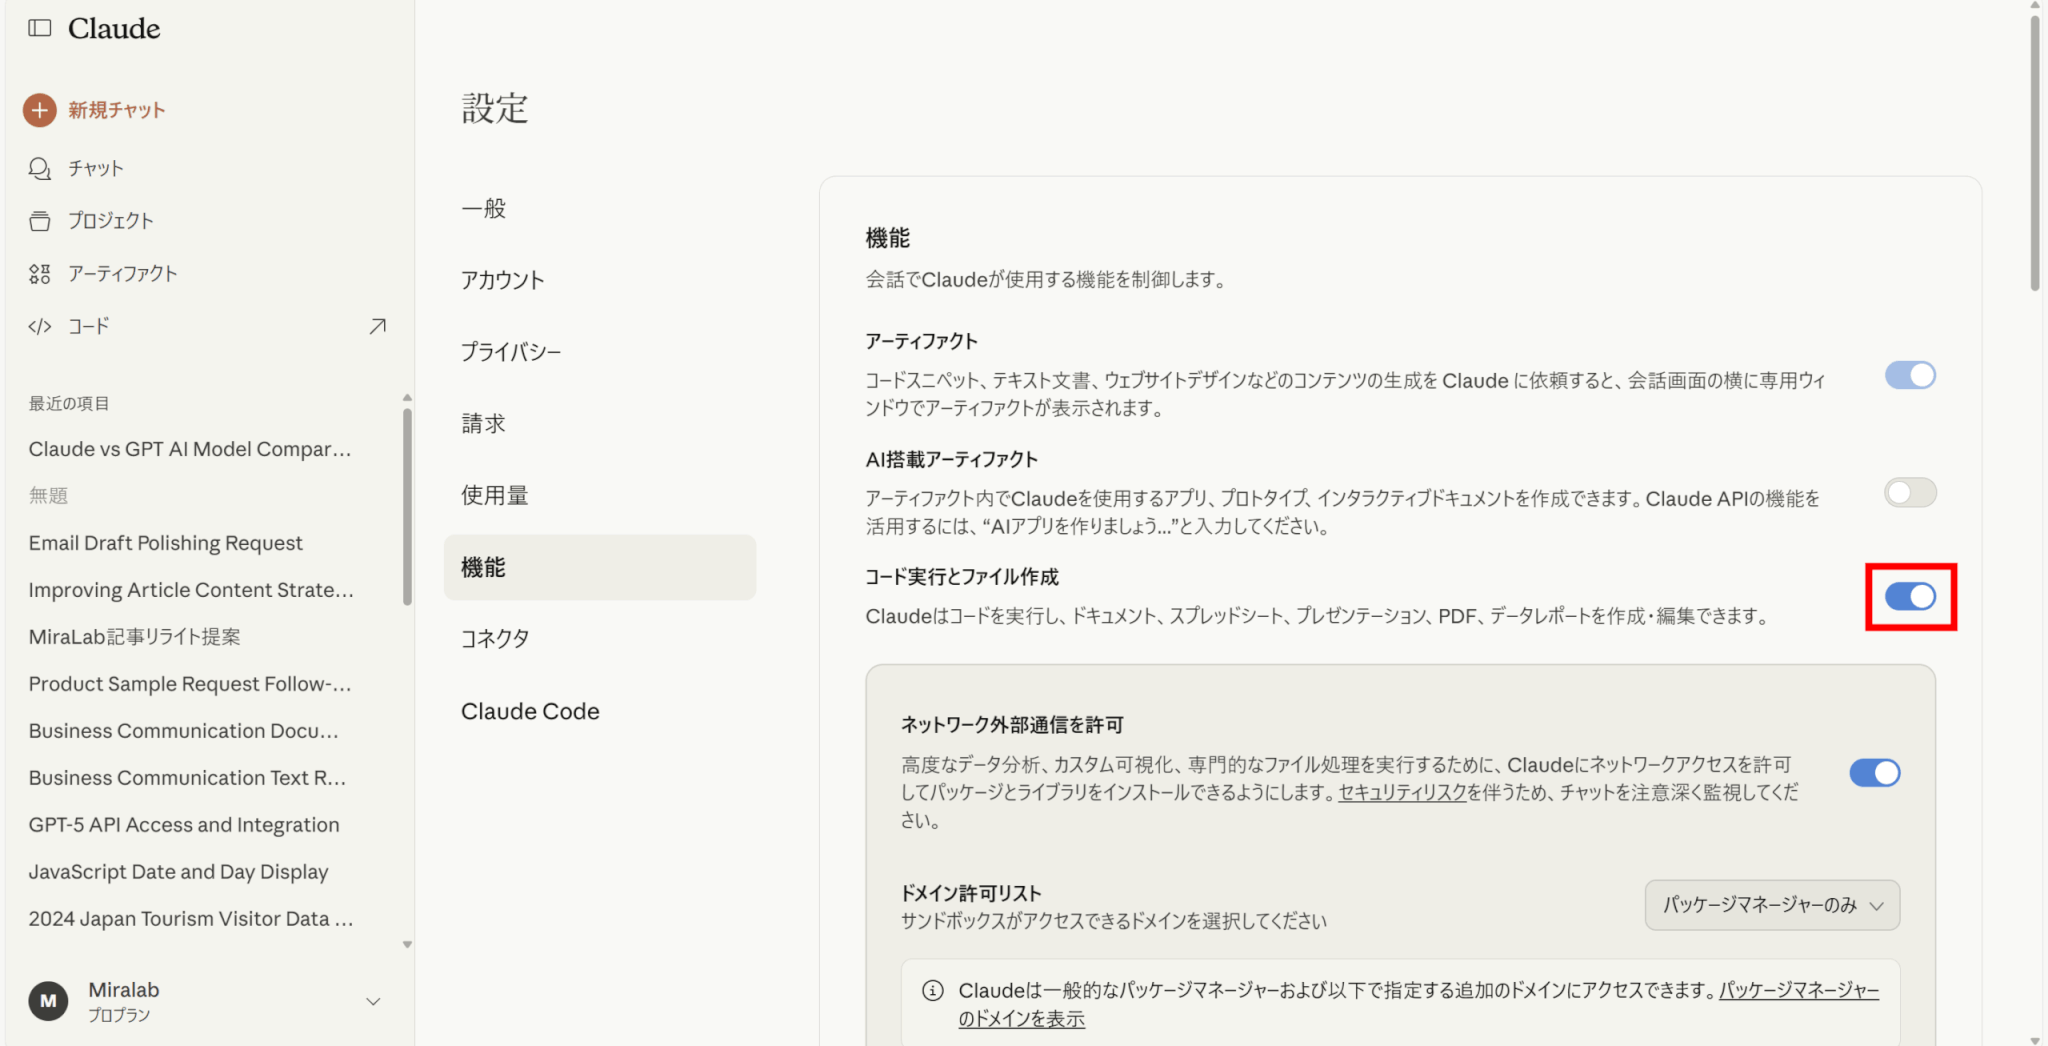Turn off コード実行とファイル作成 toggle
2048x1046 pixels.
pyautogui.click(x=1910, y=597)
